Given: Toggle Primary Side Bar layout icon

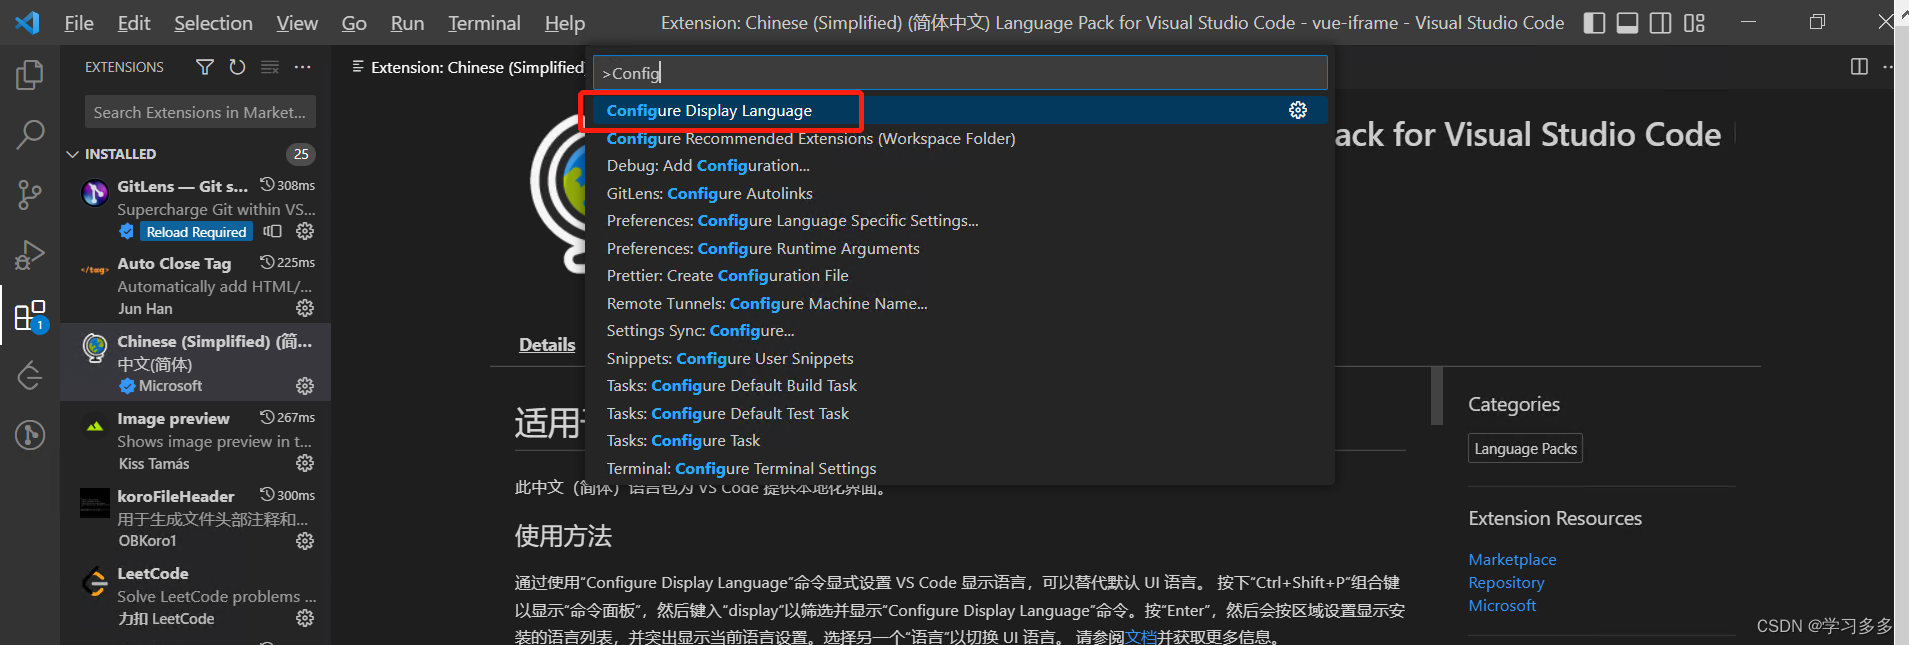Looking at the screenshot, I should pyautogui.click(x=1595, y=23).
